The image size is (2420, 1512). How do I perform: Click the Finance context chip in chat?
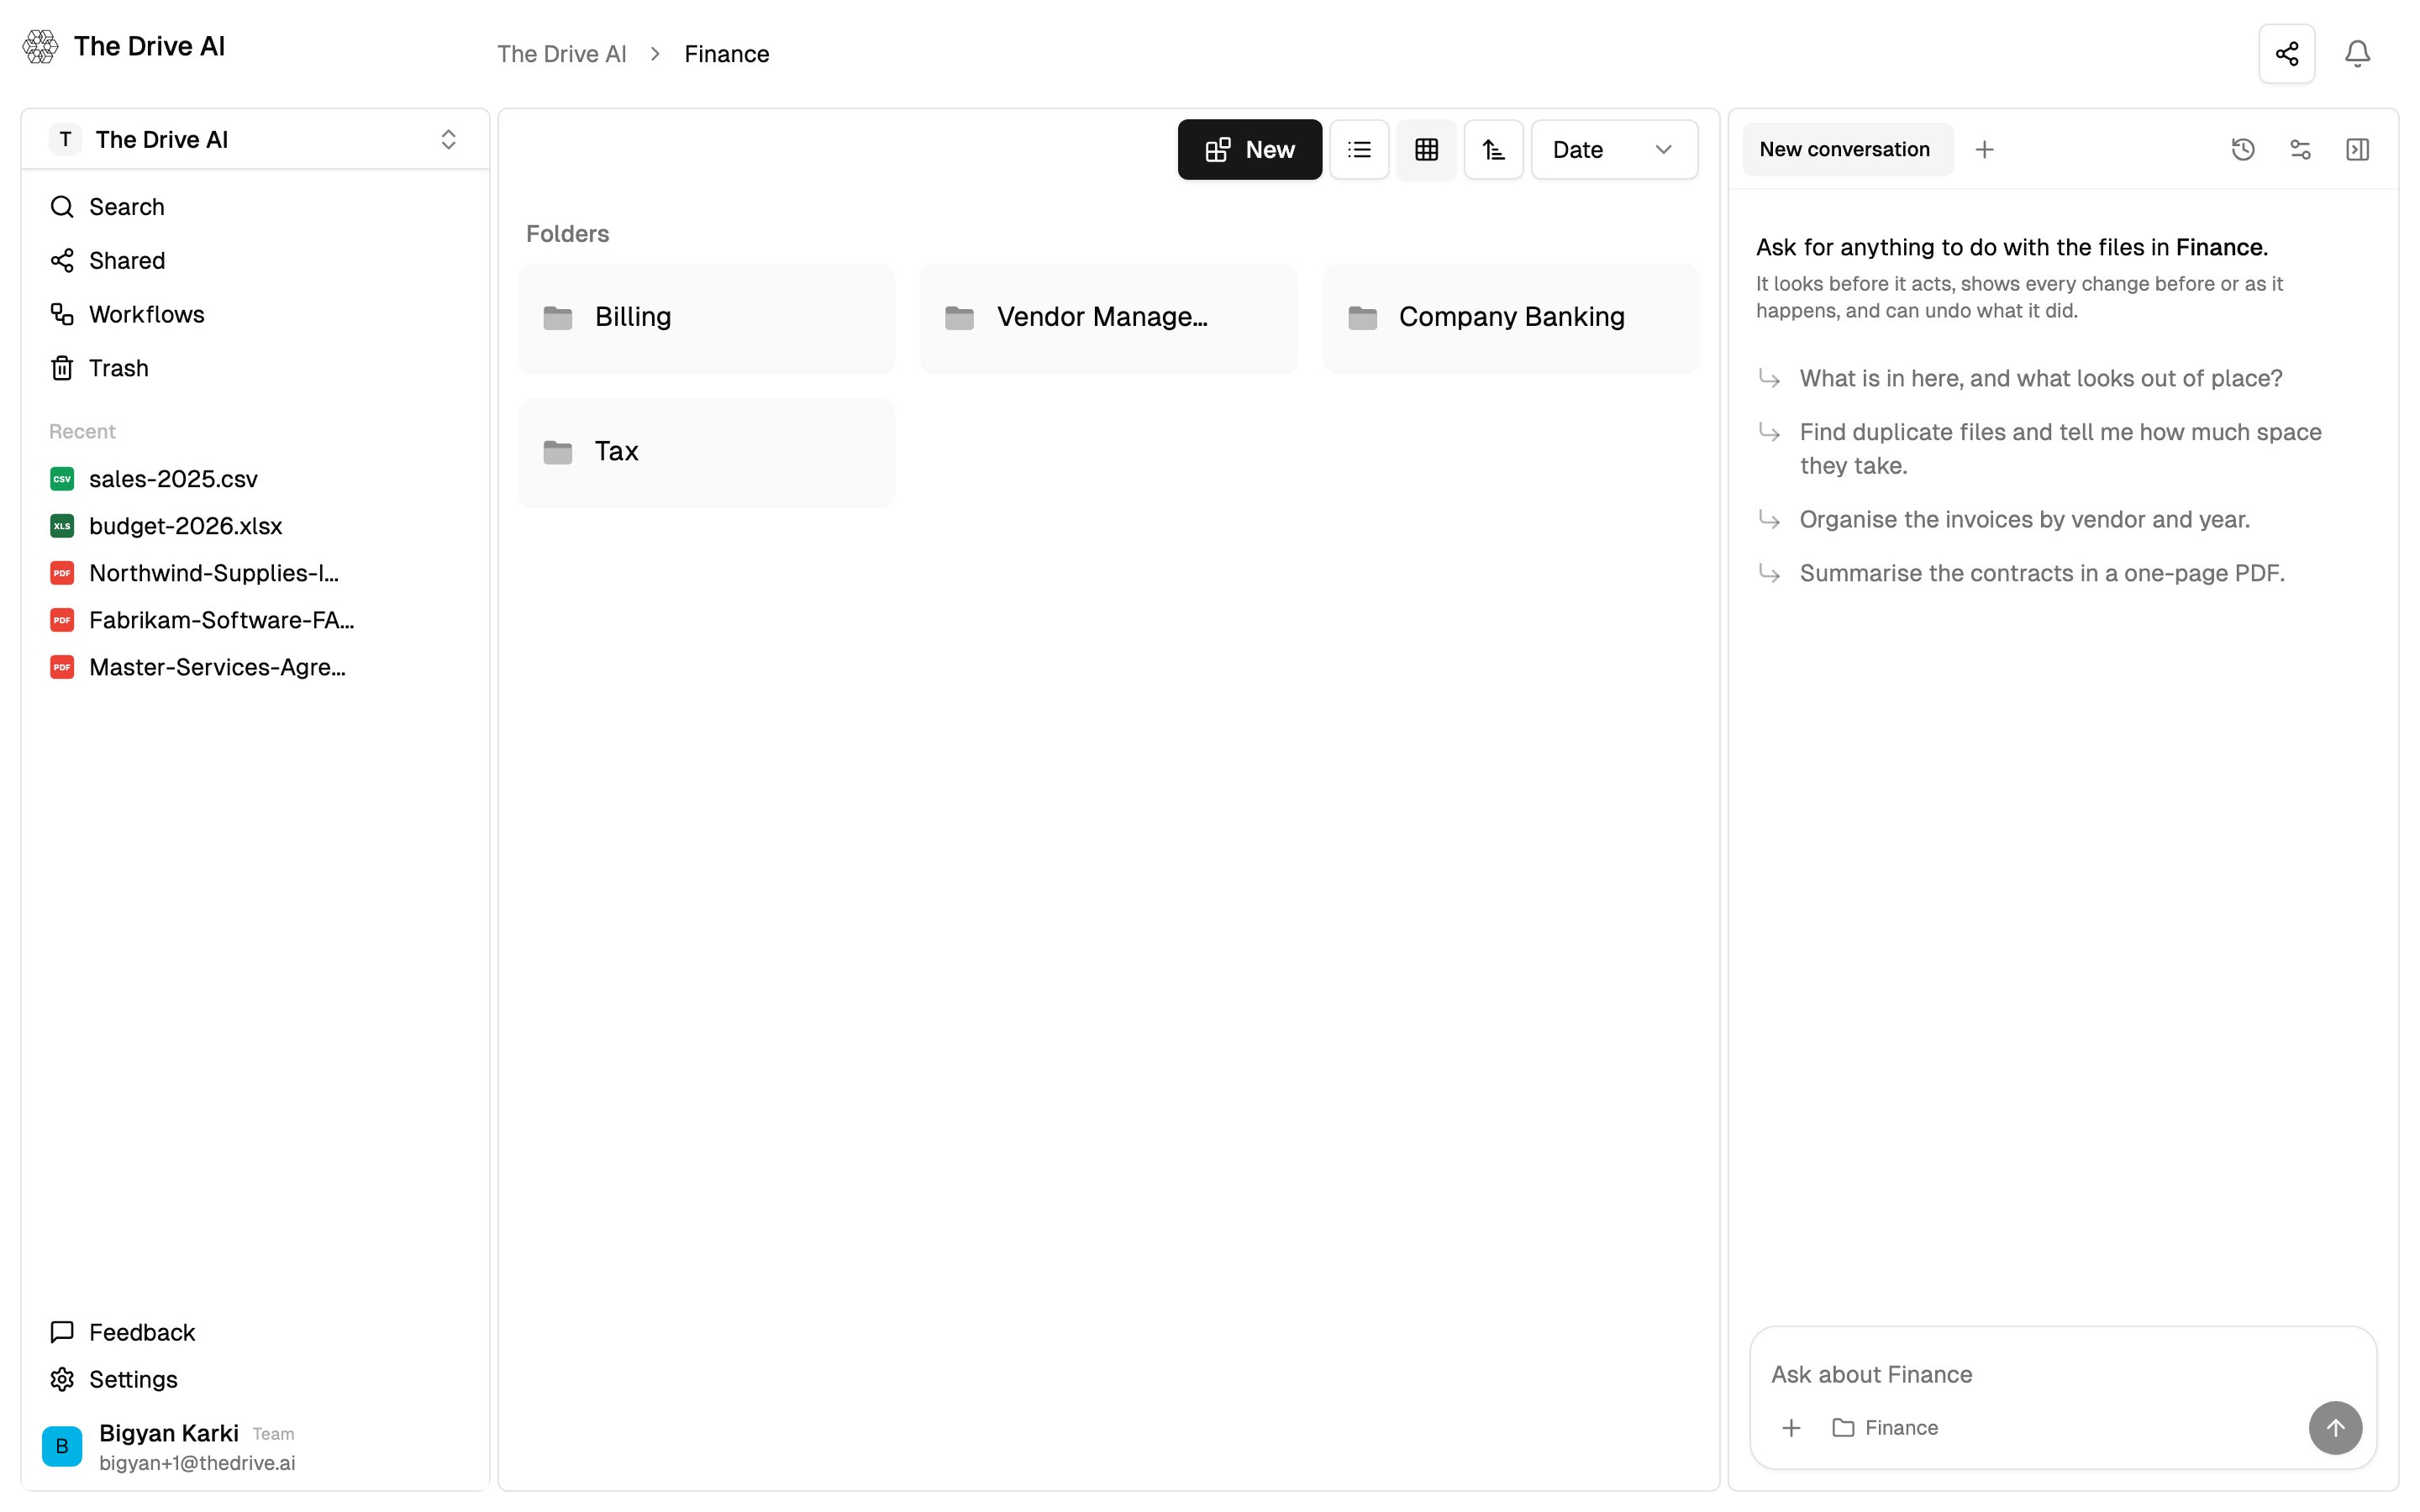(1885, 1428)
